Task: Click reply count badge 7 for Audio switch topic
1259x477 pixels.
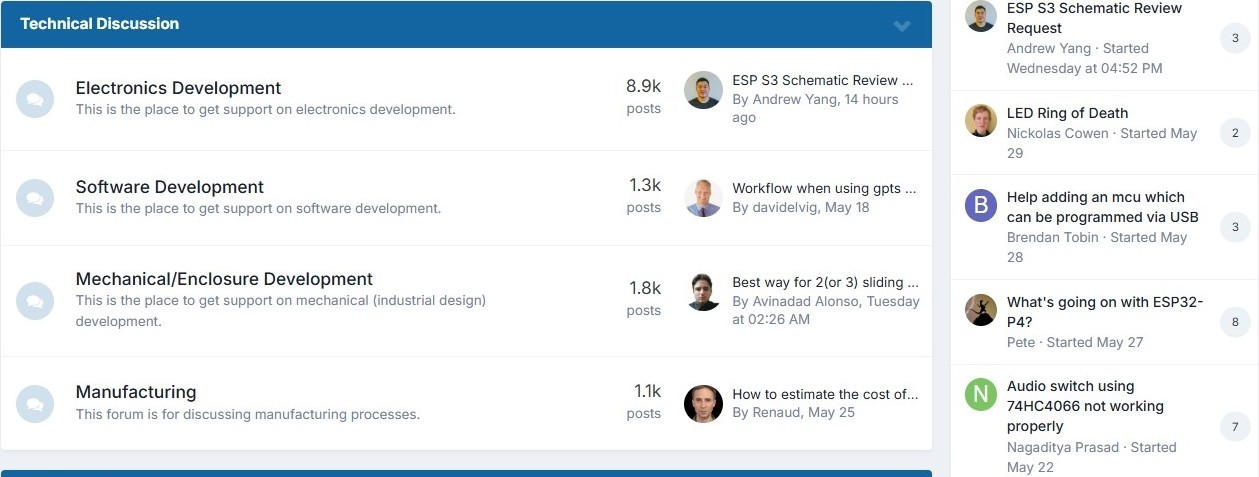Action: click(1235, 427)
